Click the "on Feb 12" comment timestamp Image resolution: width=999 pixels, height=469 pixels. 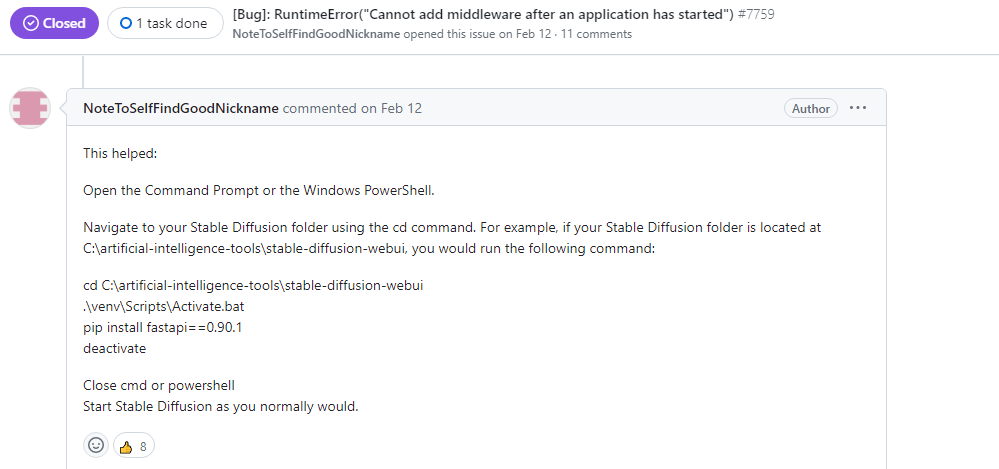391,108
